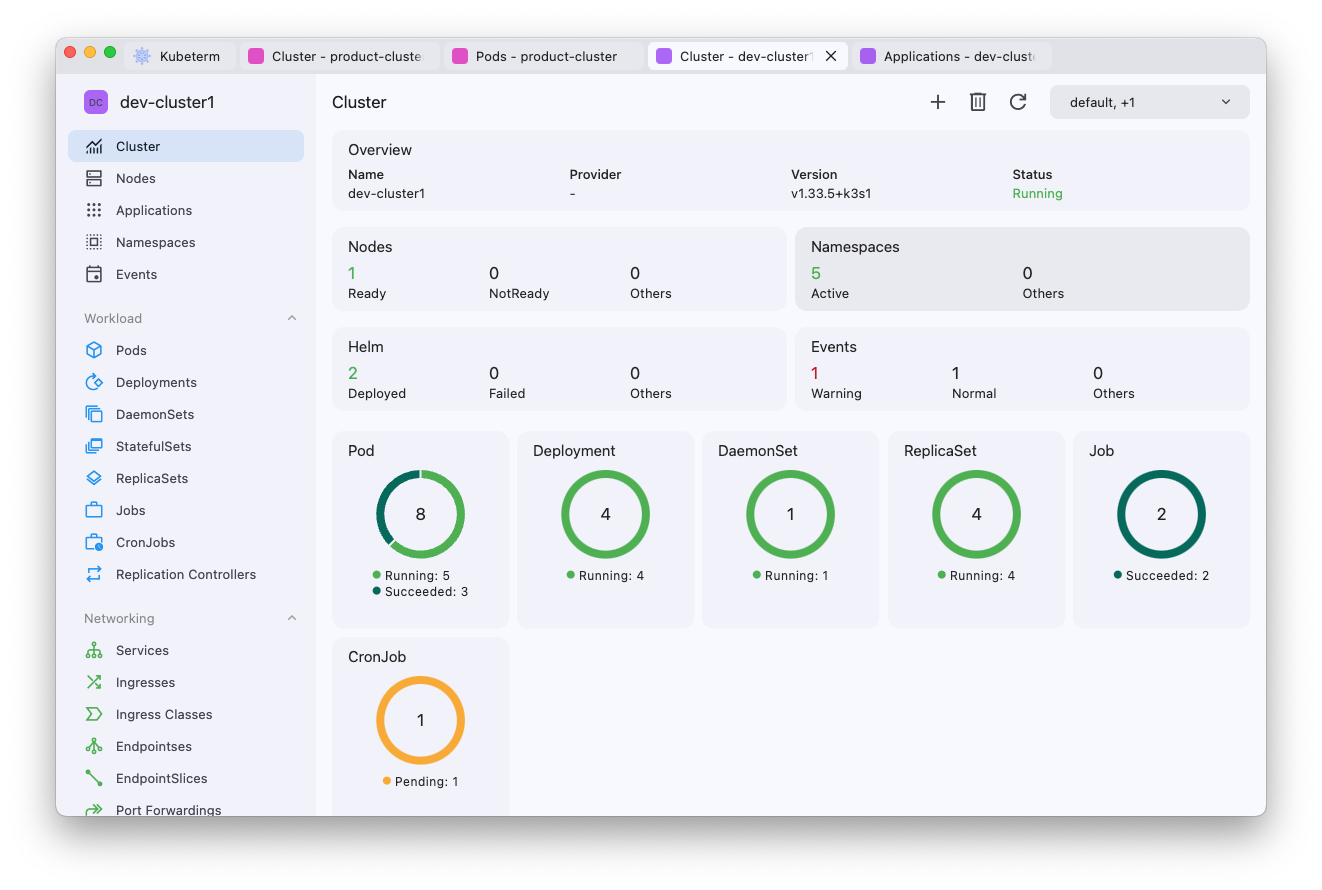The height and width of the screenshot is (890, 1322).
Task: Open Port Forwardings icon in sidebar
Action: [x=94, y=809]
